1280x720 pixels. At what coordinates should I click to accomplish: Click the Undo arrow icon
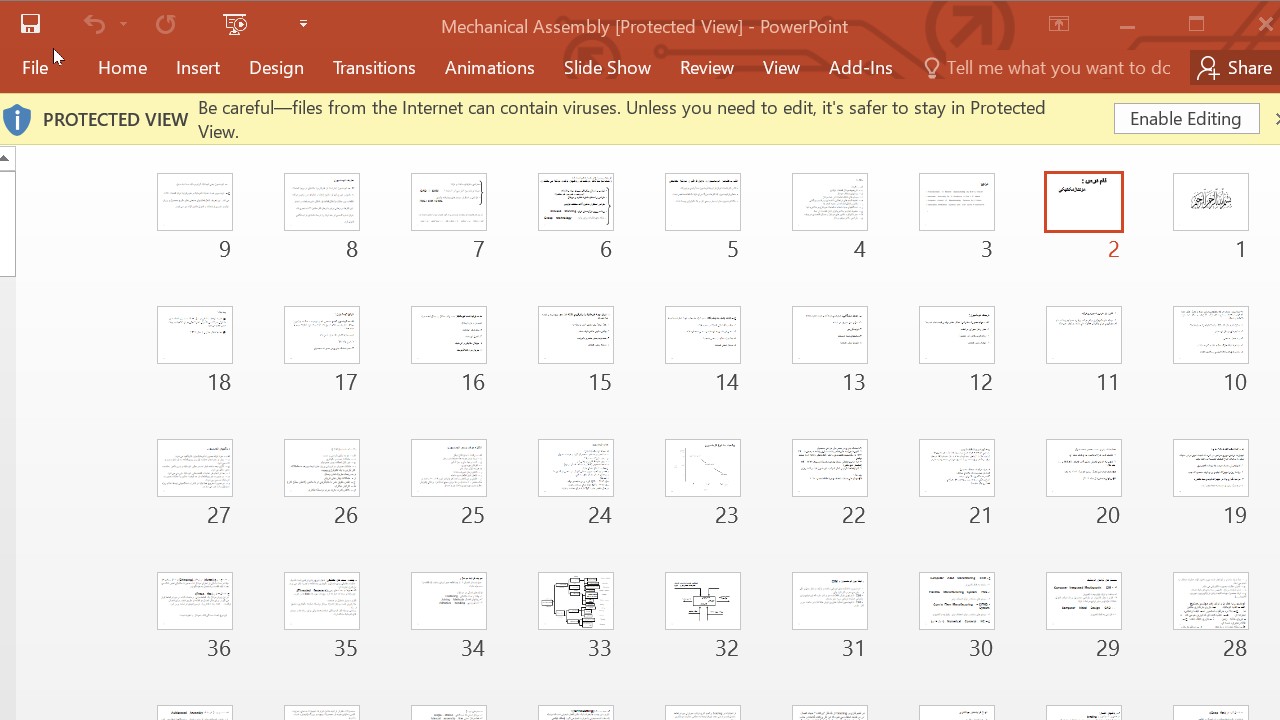94,25
